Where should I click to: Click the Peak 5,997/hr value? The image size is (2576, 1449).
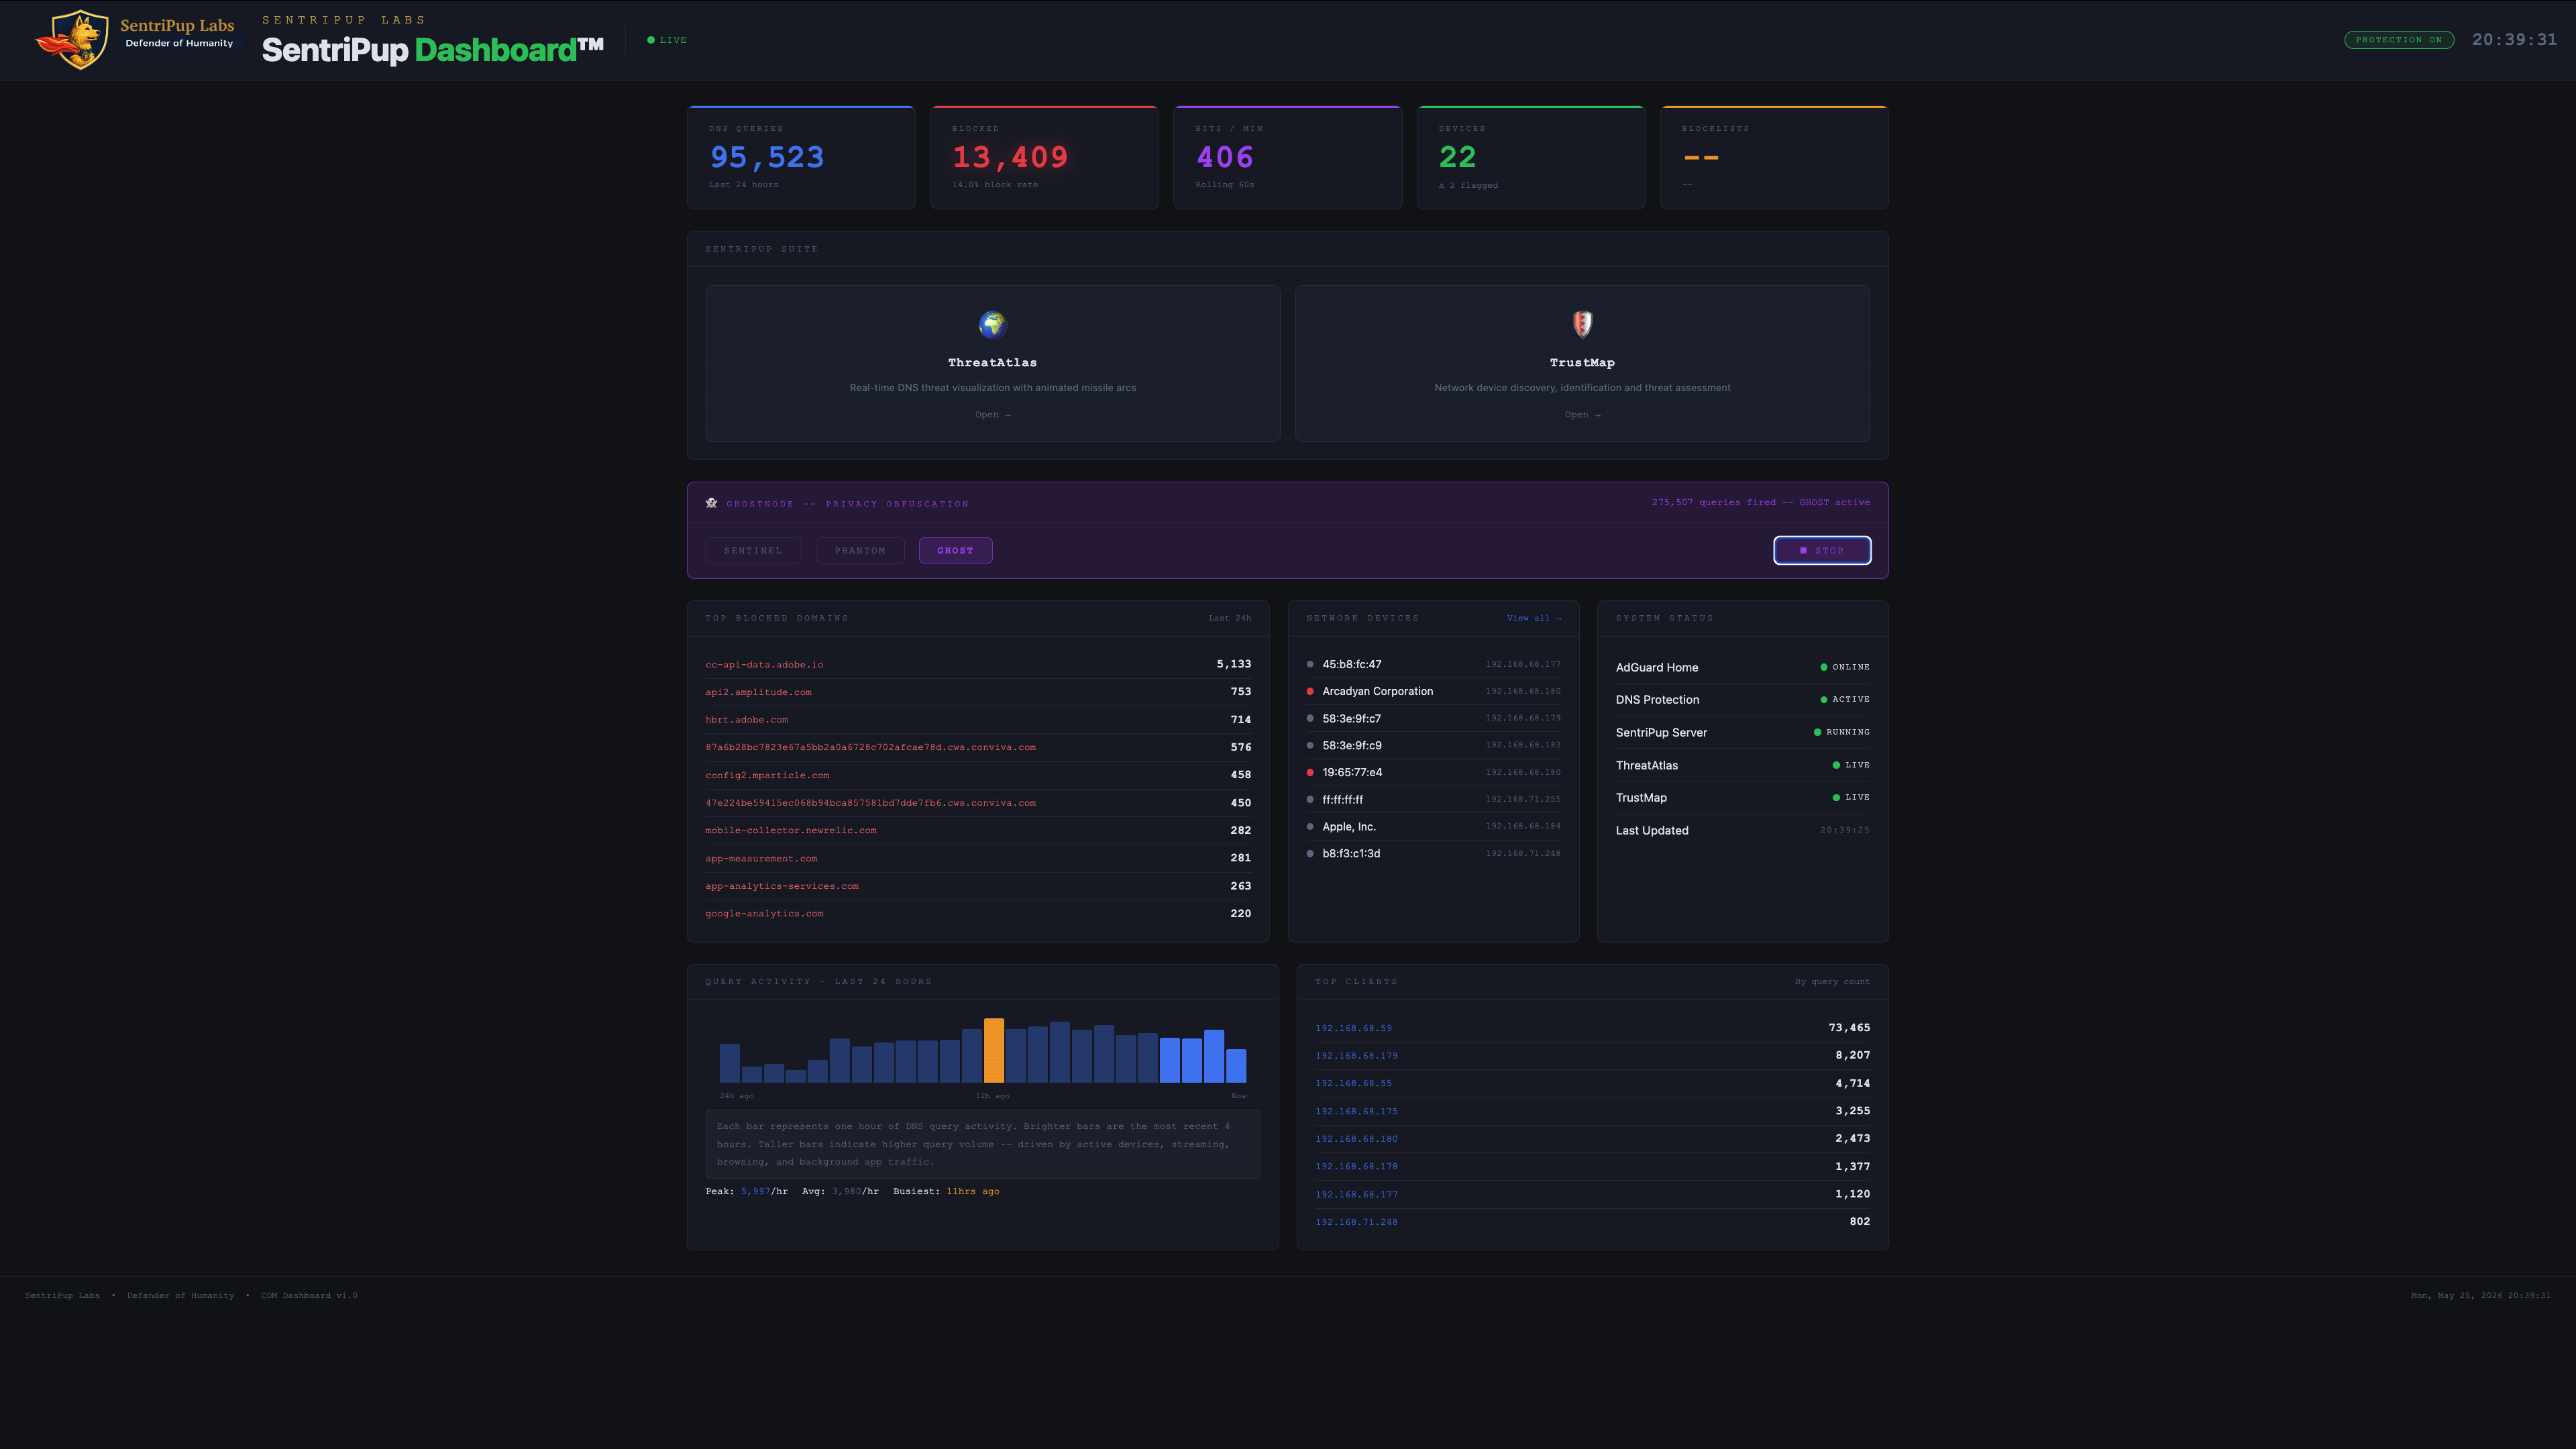point(764,1191)
